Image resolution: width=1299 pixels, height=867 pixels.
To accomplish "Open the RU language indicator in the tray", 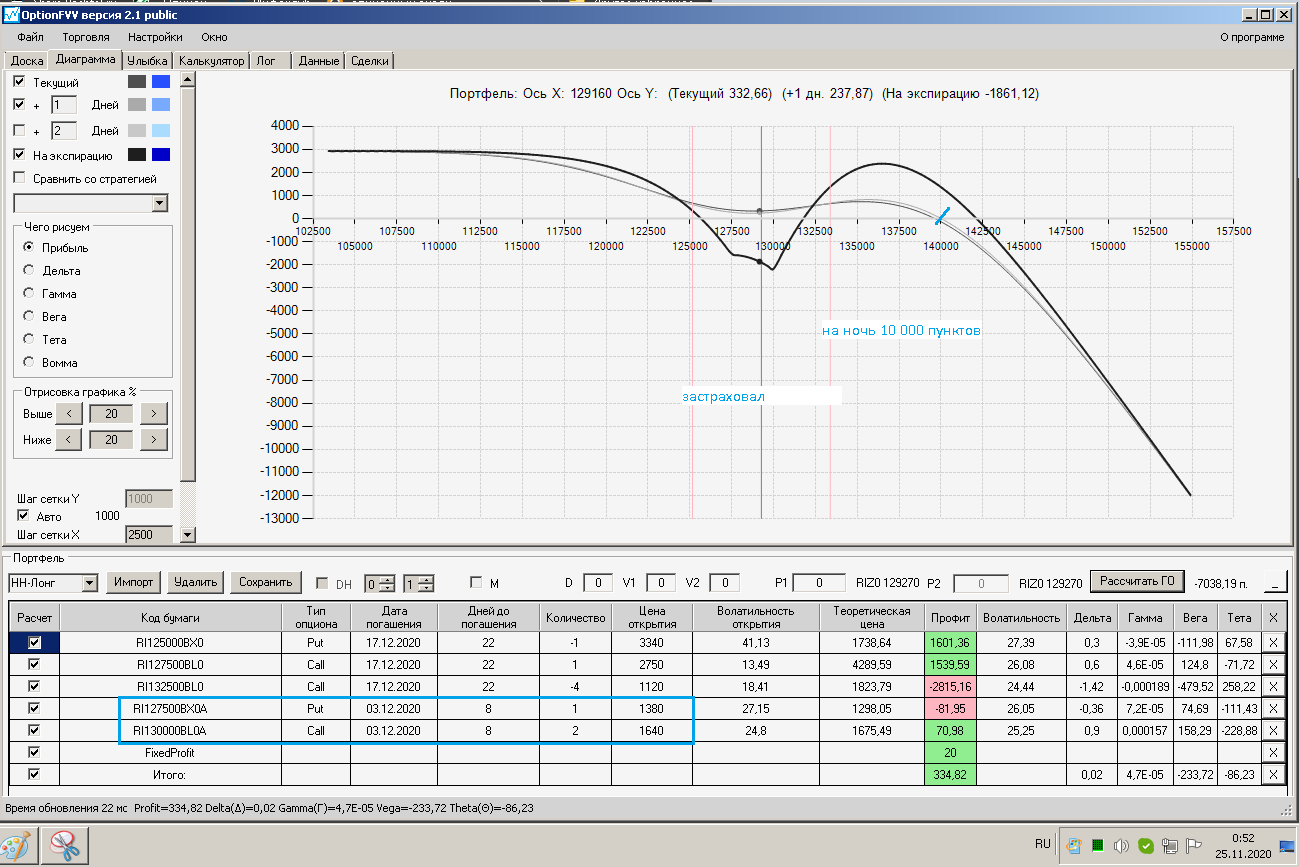I will [1042, 844].
